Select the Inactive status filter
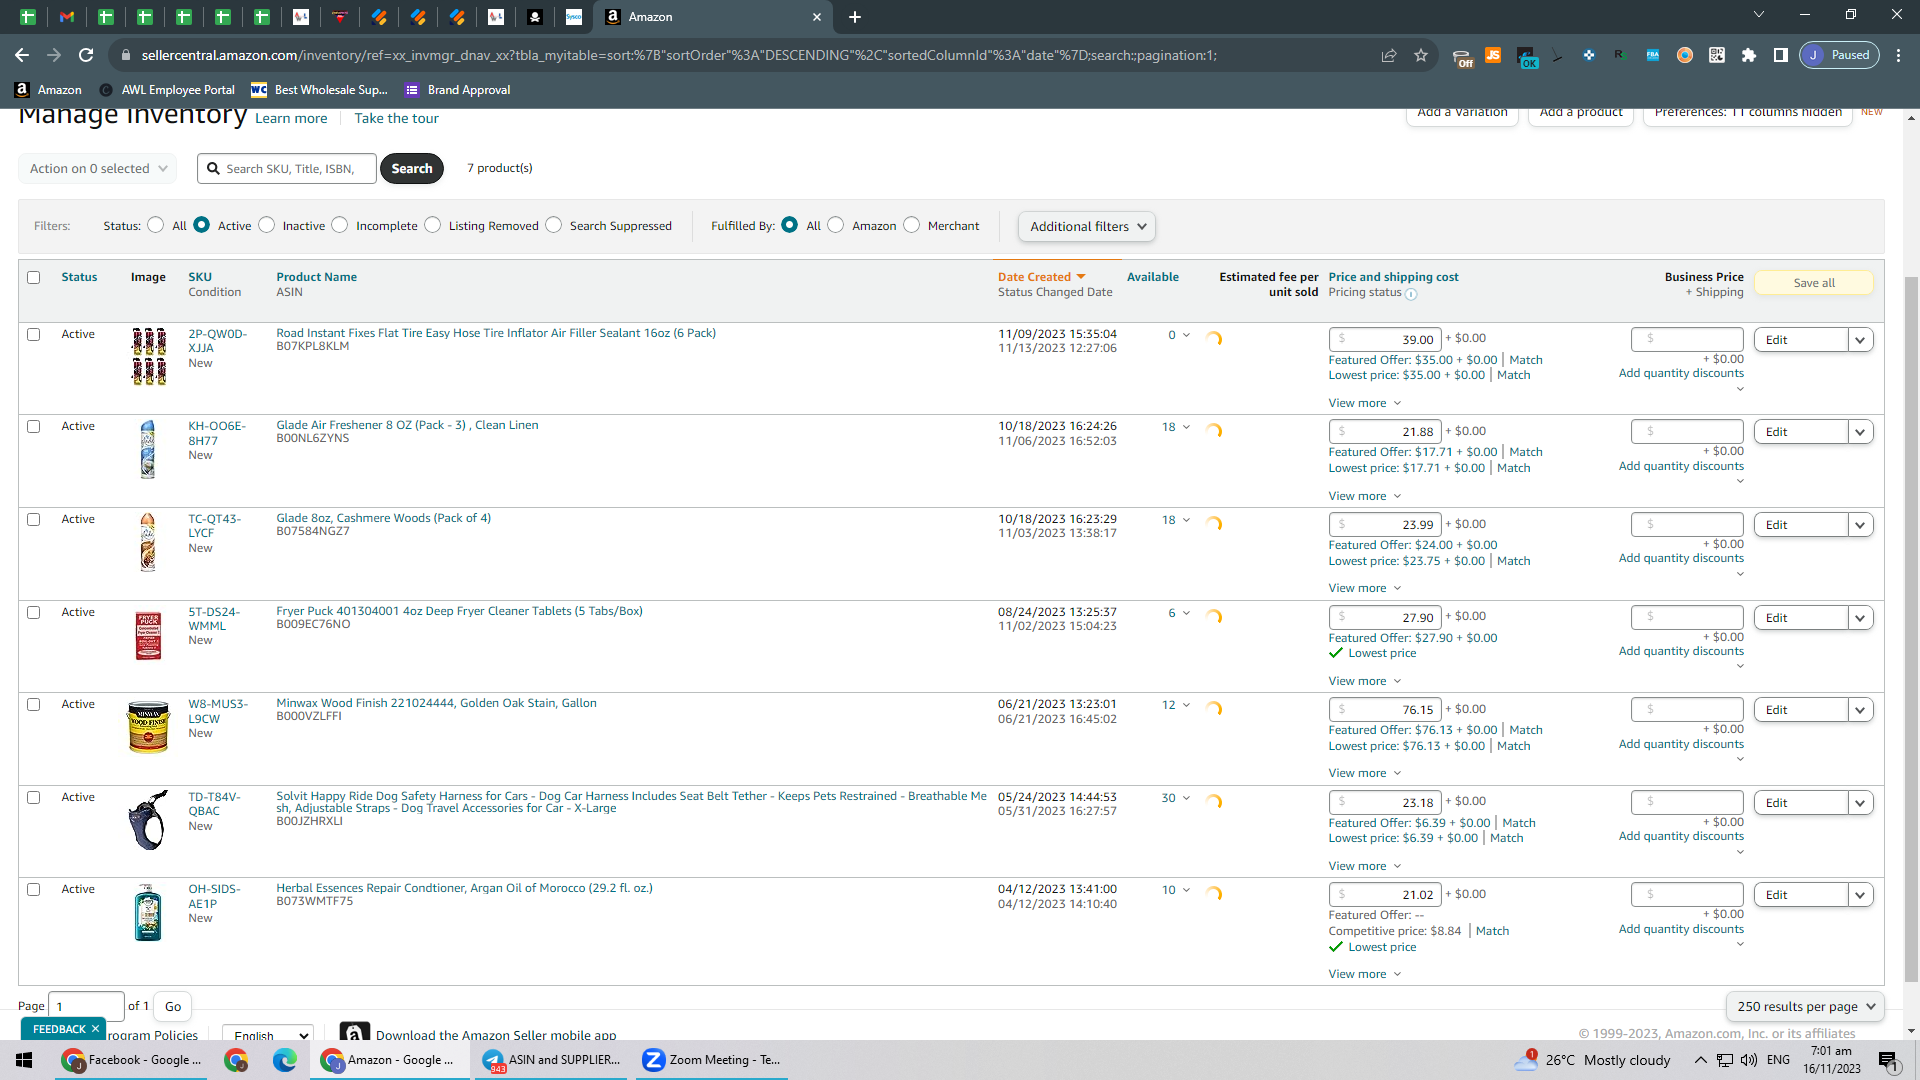The height and width of the screenshot is (1080, 1920). 267,225
